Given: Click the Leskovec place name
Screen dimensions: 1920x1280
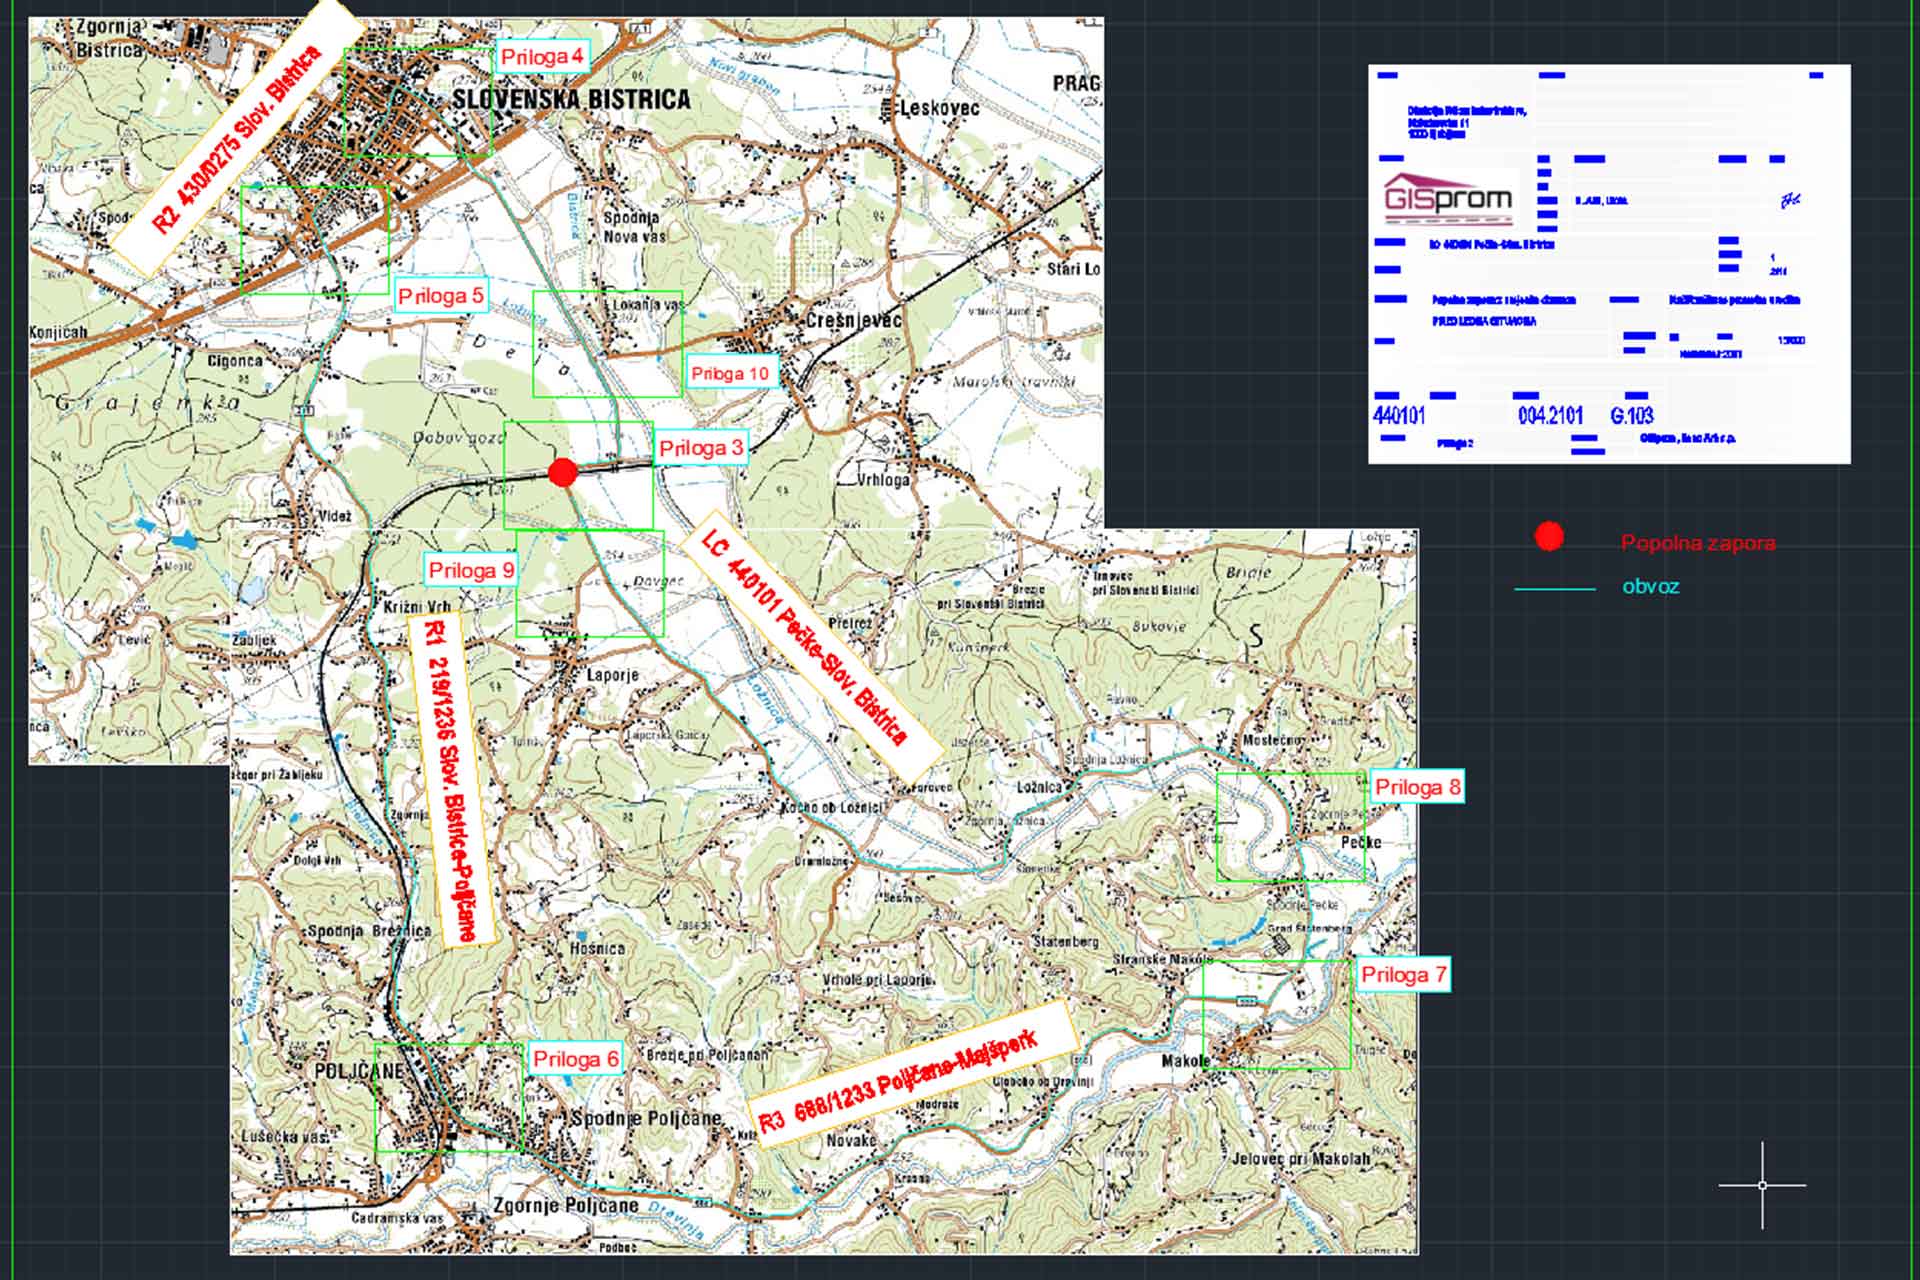Looking at the screenshot, I should (x=939, y=107).
